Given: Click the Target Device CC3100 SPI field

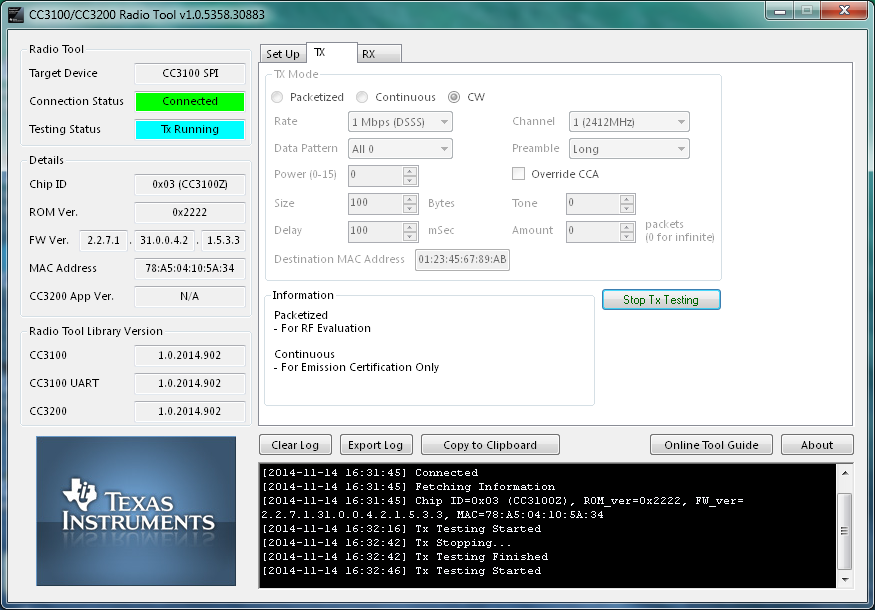Looking at the screenshot, I should [x=190, y=73].
